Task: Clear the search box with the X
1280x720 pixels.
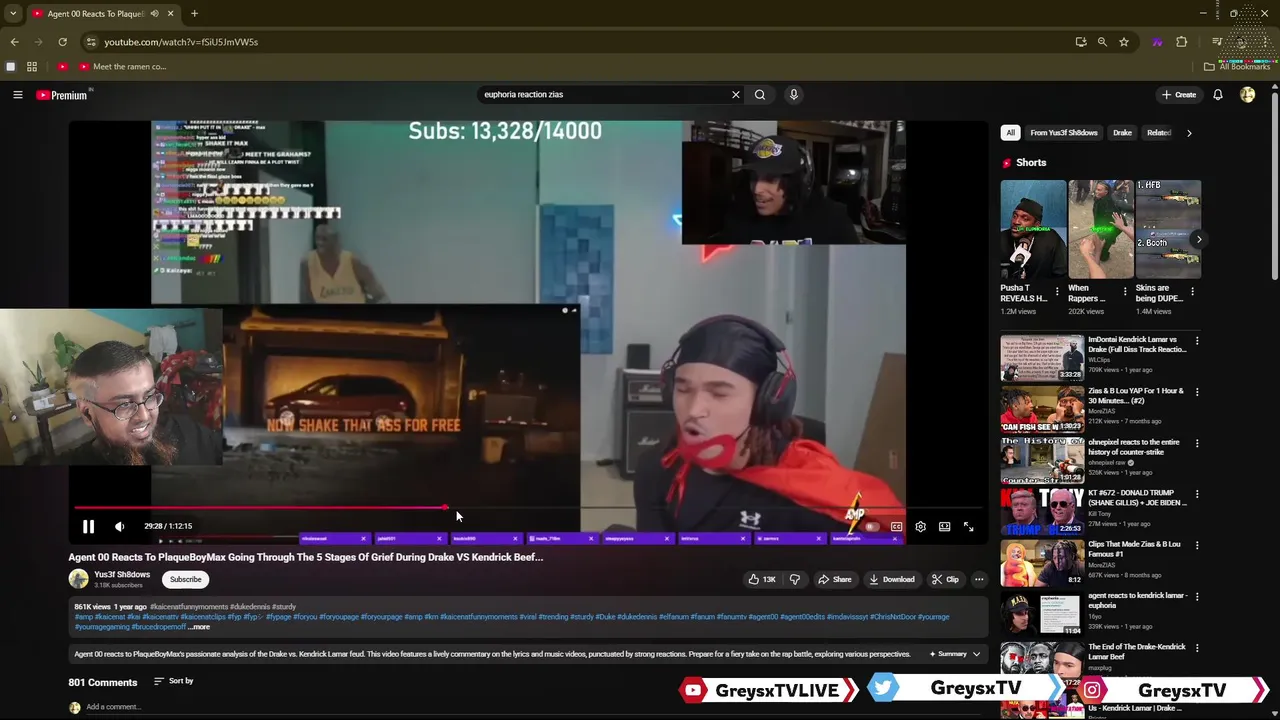Action: coord(736,95)
